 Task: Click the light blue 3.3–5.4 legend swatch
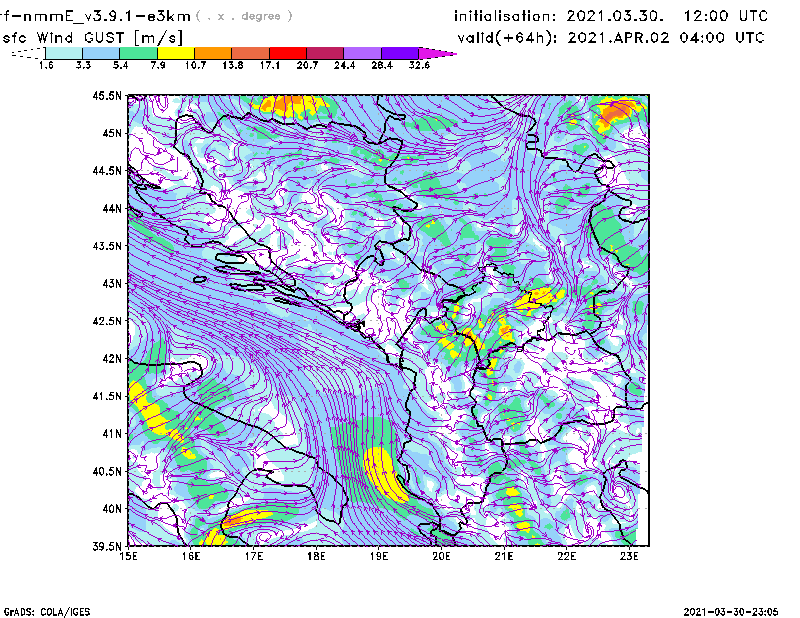(x=101, y=53)
